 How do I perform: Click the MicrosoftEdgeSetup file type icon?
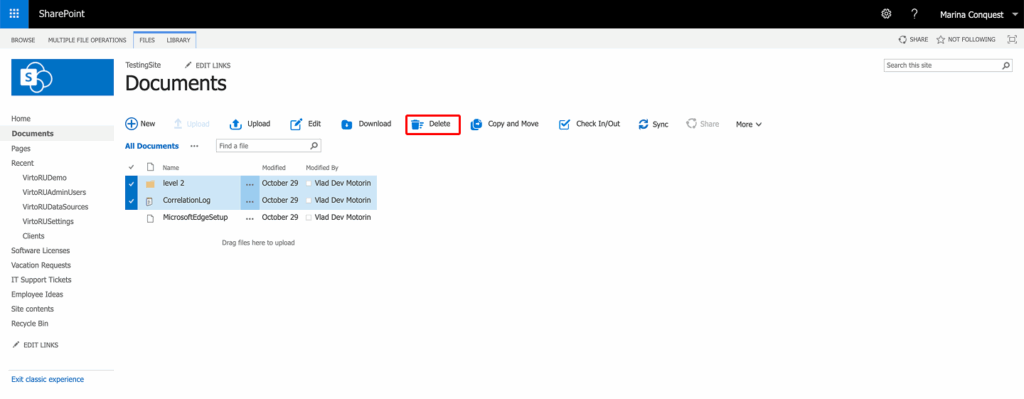tap(150, 218)
